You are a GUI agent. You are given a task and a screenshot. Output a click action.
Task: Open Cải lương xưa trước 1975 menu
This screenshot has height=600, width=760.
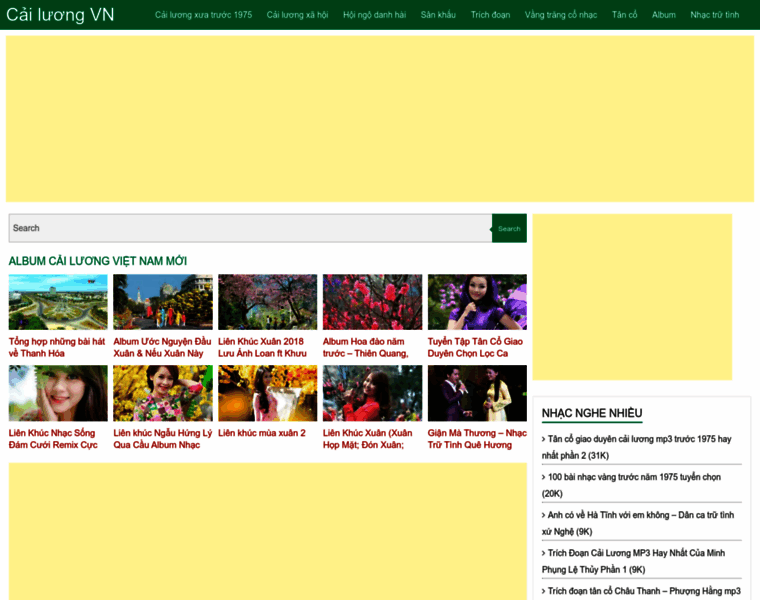pyautogui.click(x=203, y=15)
